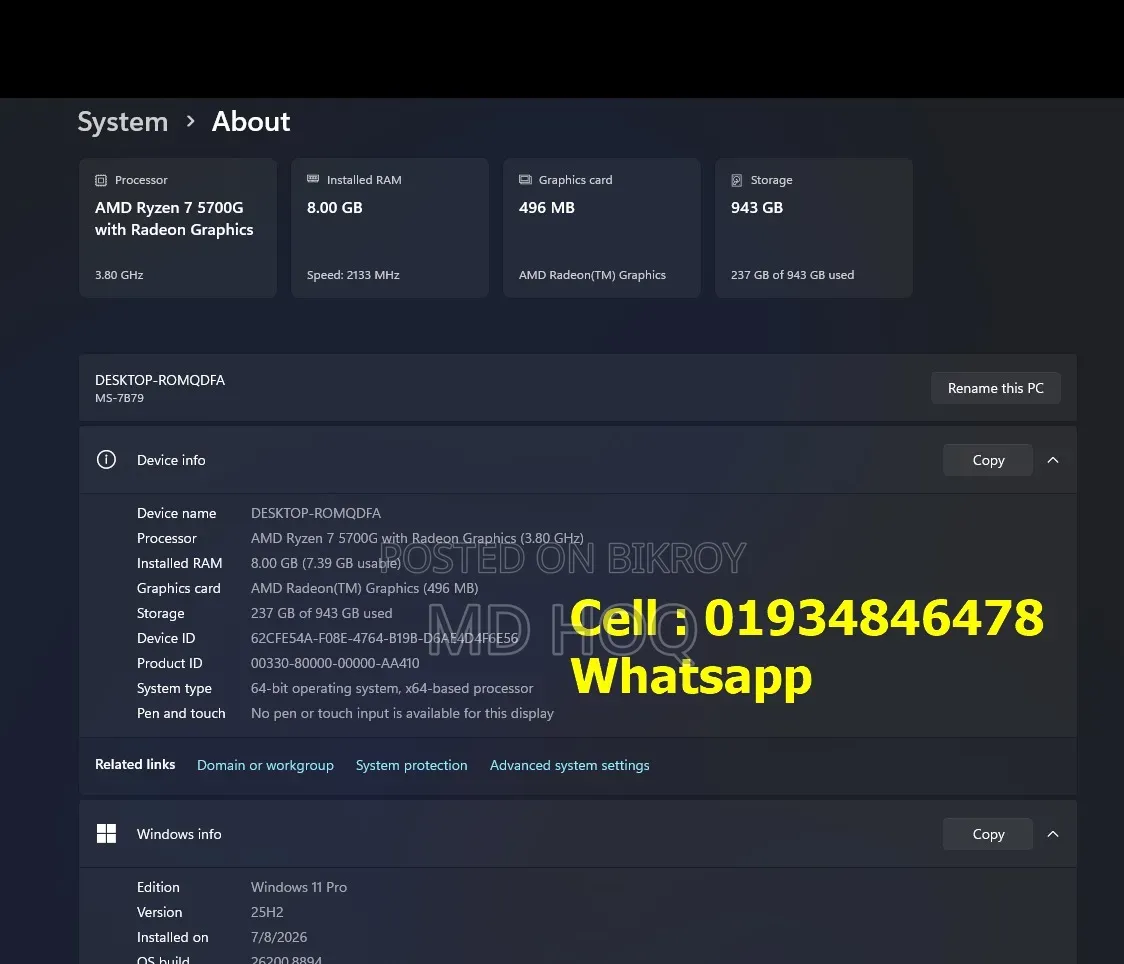Image resolution: width=1124 pixels, height=964 pixels.
Task: Click the '3.80 GHz' processor speed
Action: pos(119,275)
